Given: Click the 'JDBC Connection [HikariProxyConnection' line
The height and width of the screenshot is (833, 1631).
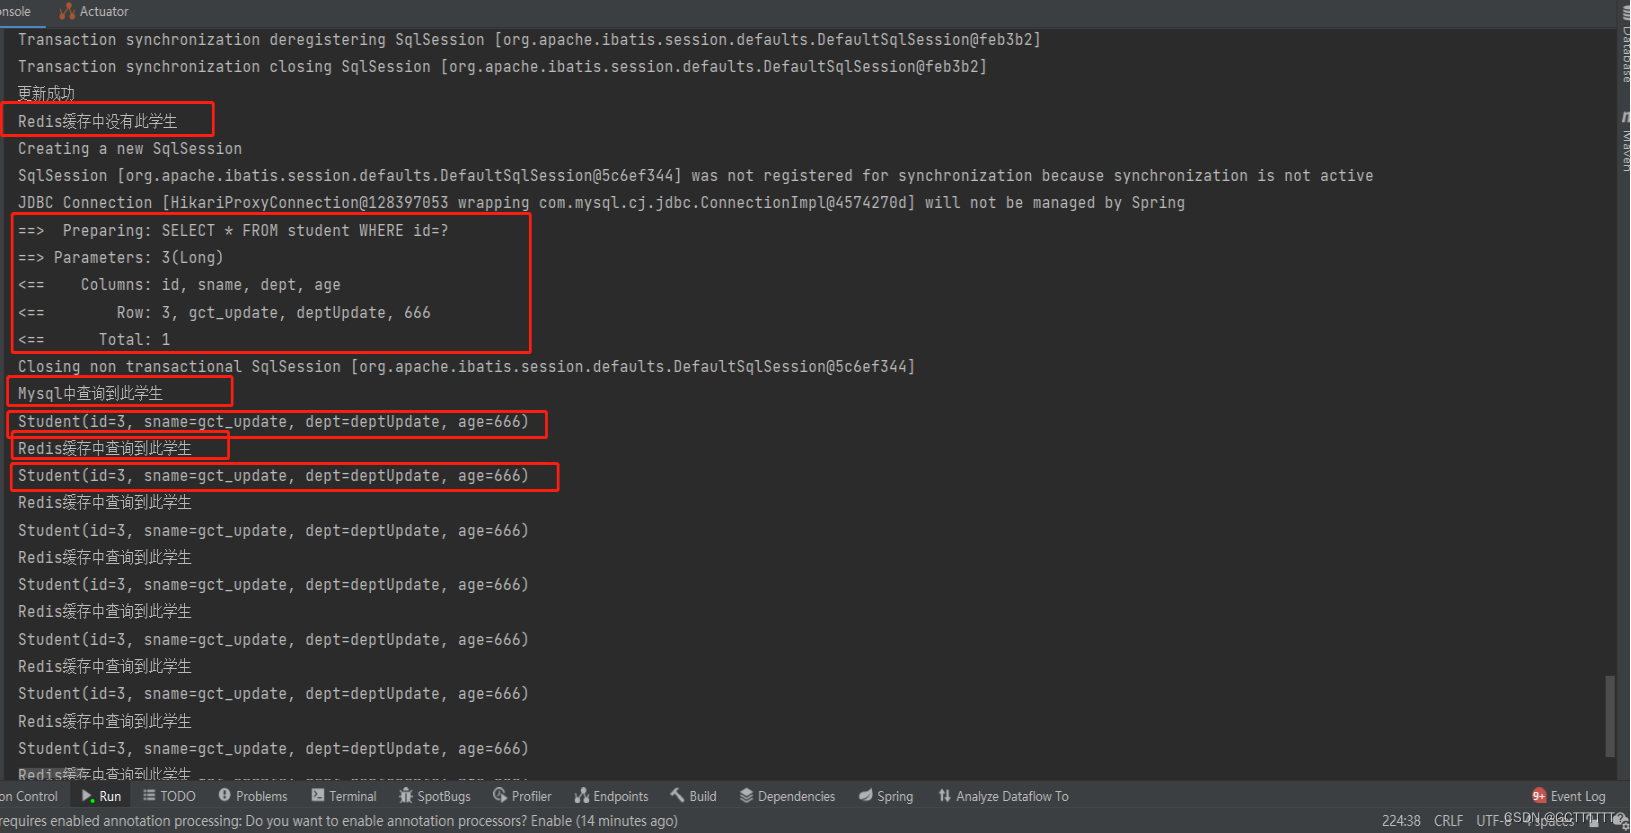Looking at the screenshot, I should coord(601,202).
